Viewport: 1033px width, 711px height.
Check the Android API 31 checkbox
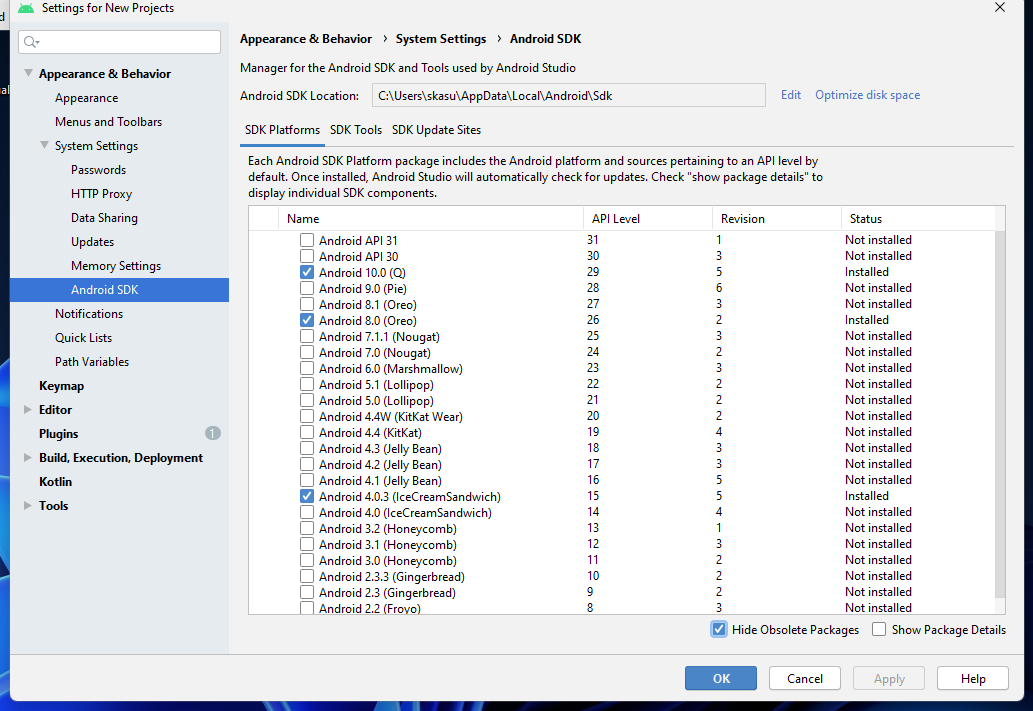pos(307,240)
